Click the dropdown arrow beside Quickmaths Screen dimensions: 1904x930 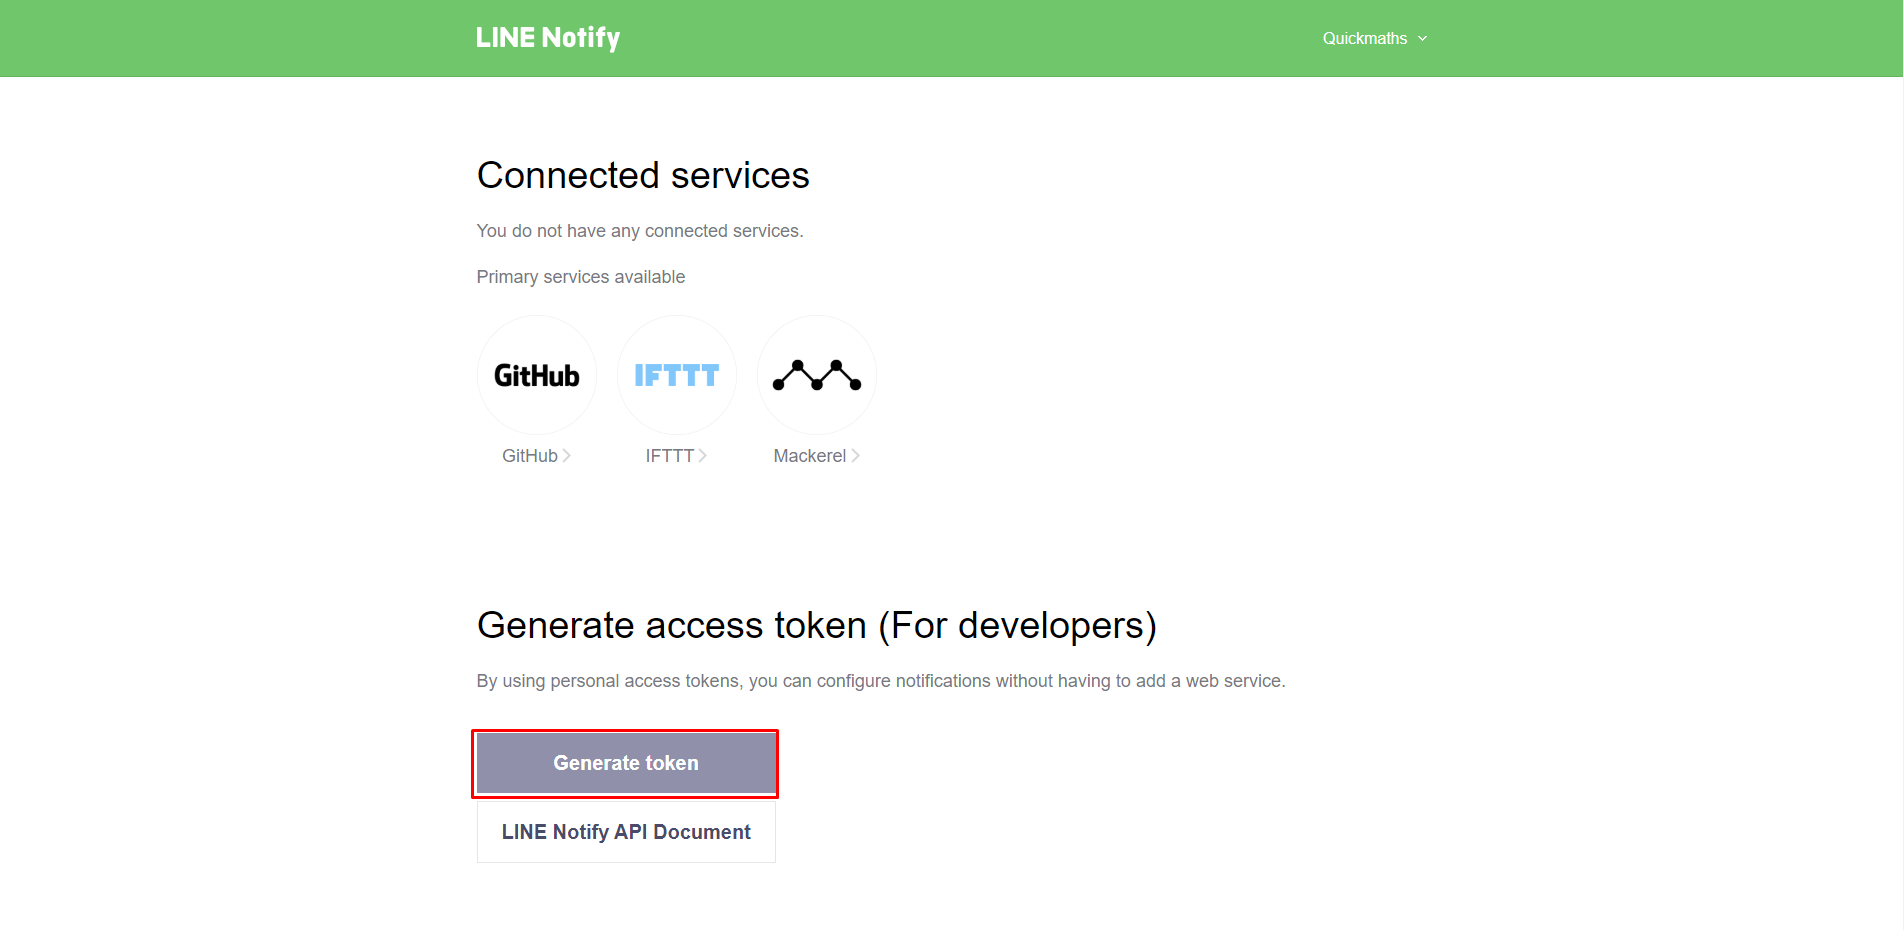pyautogui.click(x=1422, y=38)
